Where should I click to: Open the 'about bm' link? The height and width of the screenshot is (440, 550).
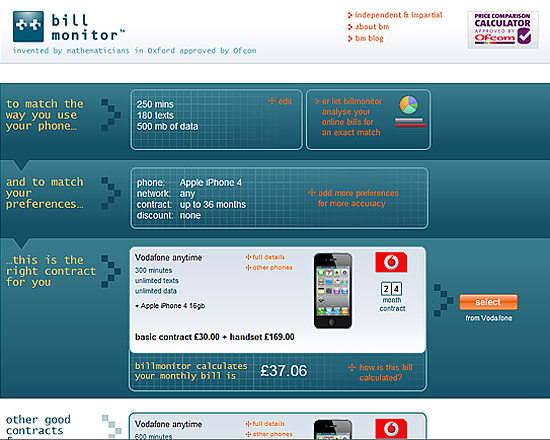point(368,27)
